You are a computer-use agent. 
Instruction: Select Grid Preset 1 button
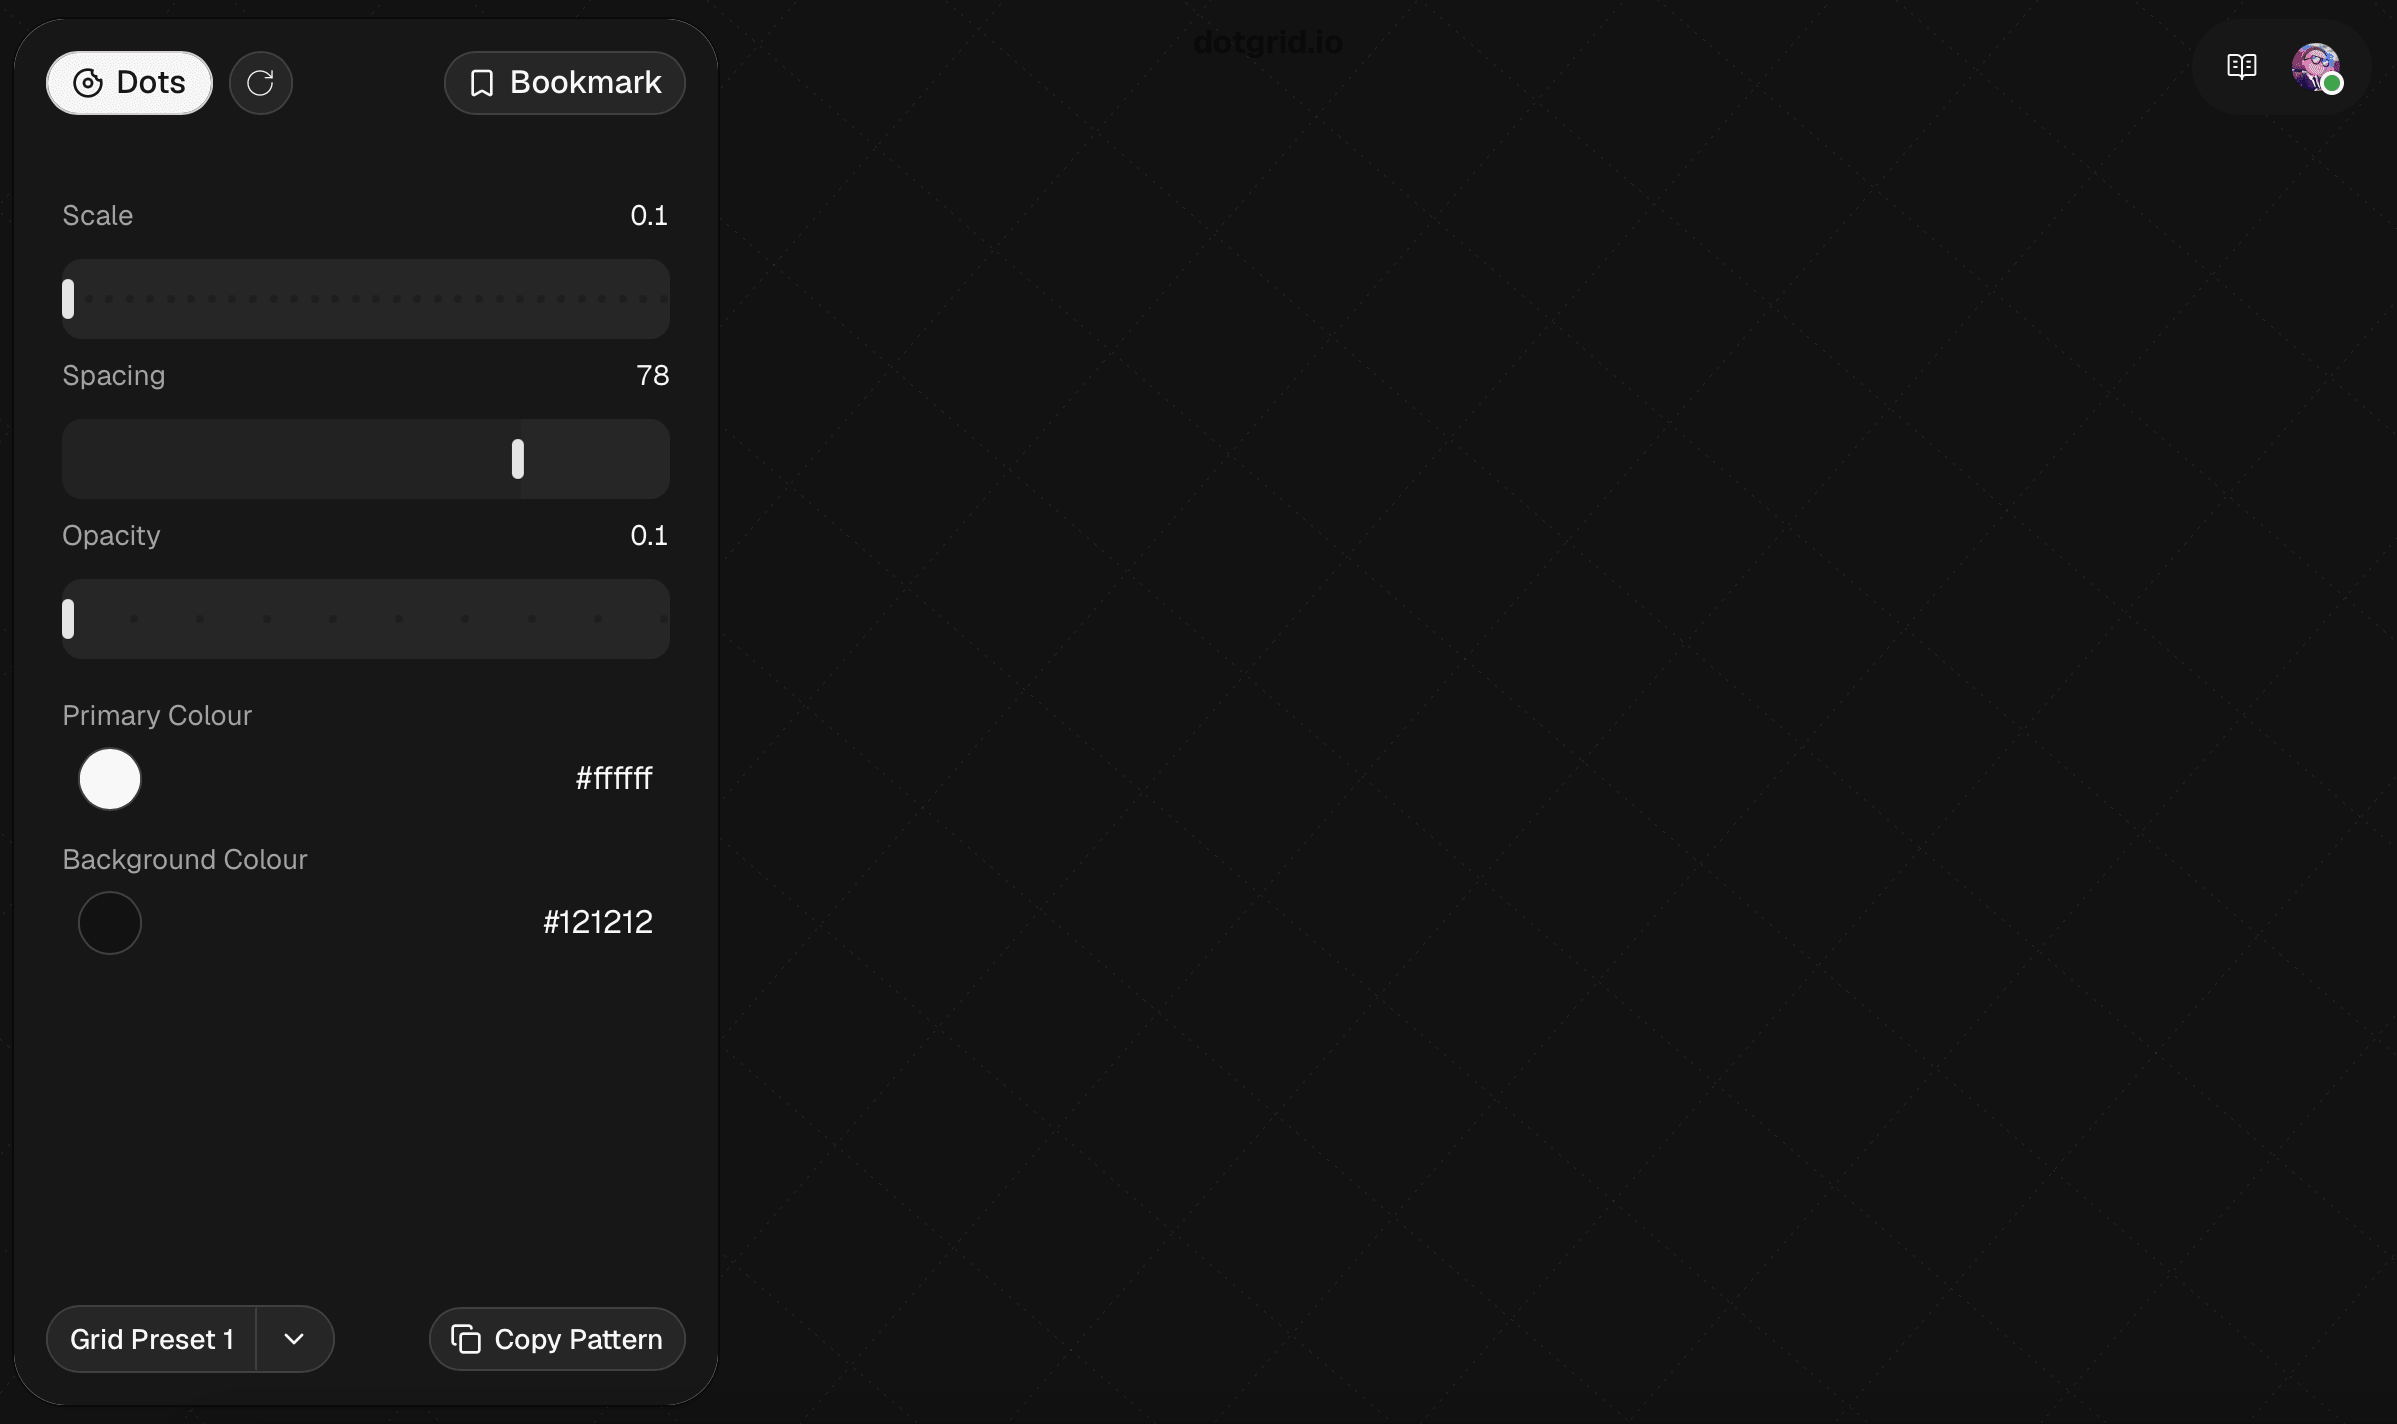152,1339
